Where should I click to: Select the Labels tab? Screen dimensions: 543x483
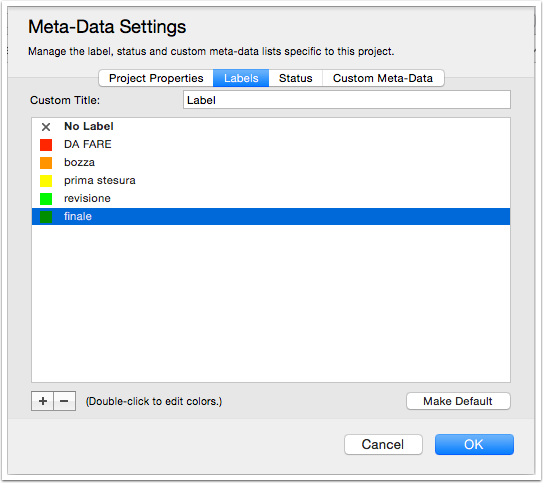point(241,78)
